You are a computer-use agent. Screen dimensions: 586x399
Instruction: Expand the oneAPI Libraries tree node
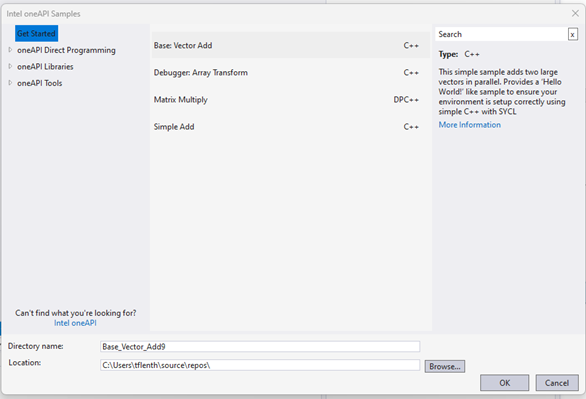[10, 66]
